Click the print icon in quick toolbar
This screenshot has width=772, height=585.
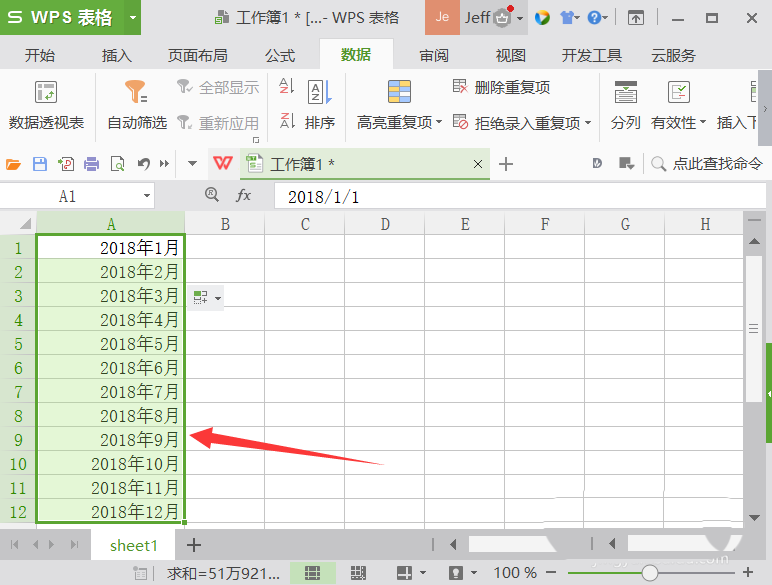pyautogui.click(x=92, y=164)
